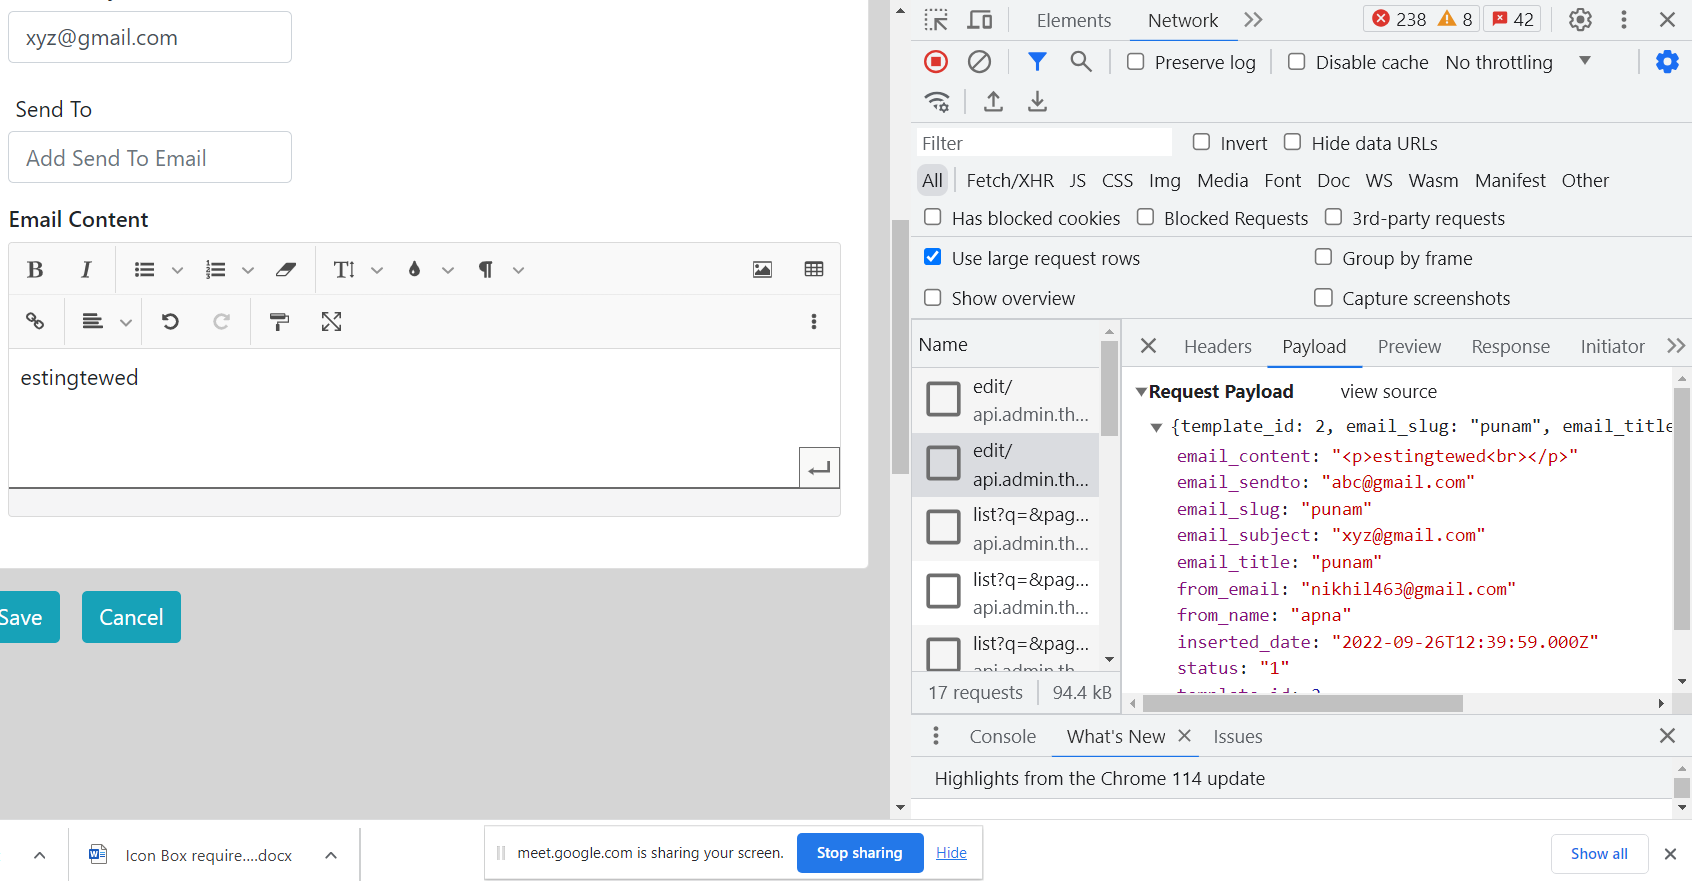Enable Disable cache checkbox

(x=1297, y=62)
